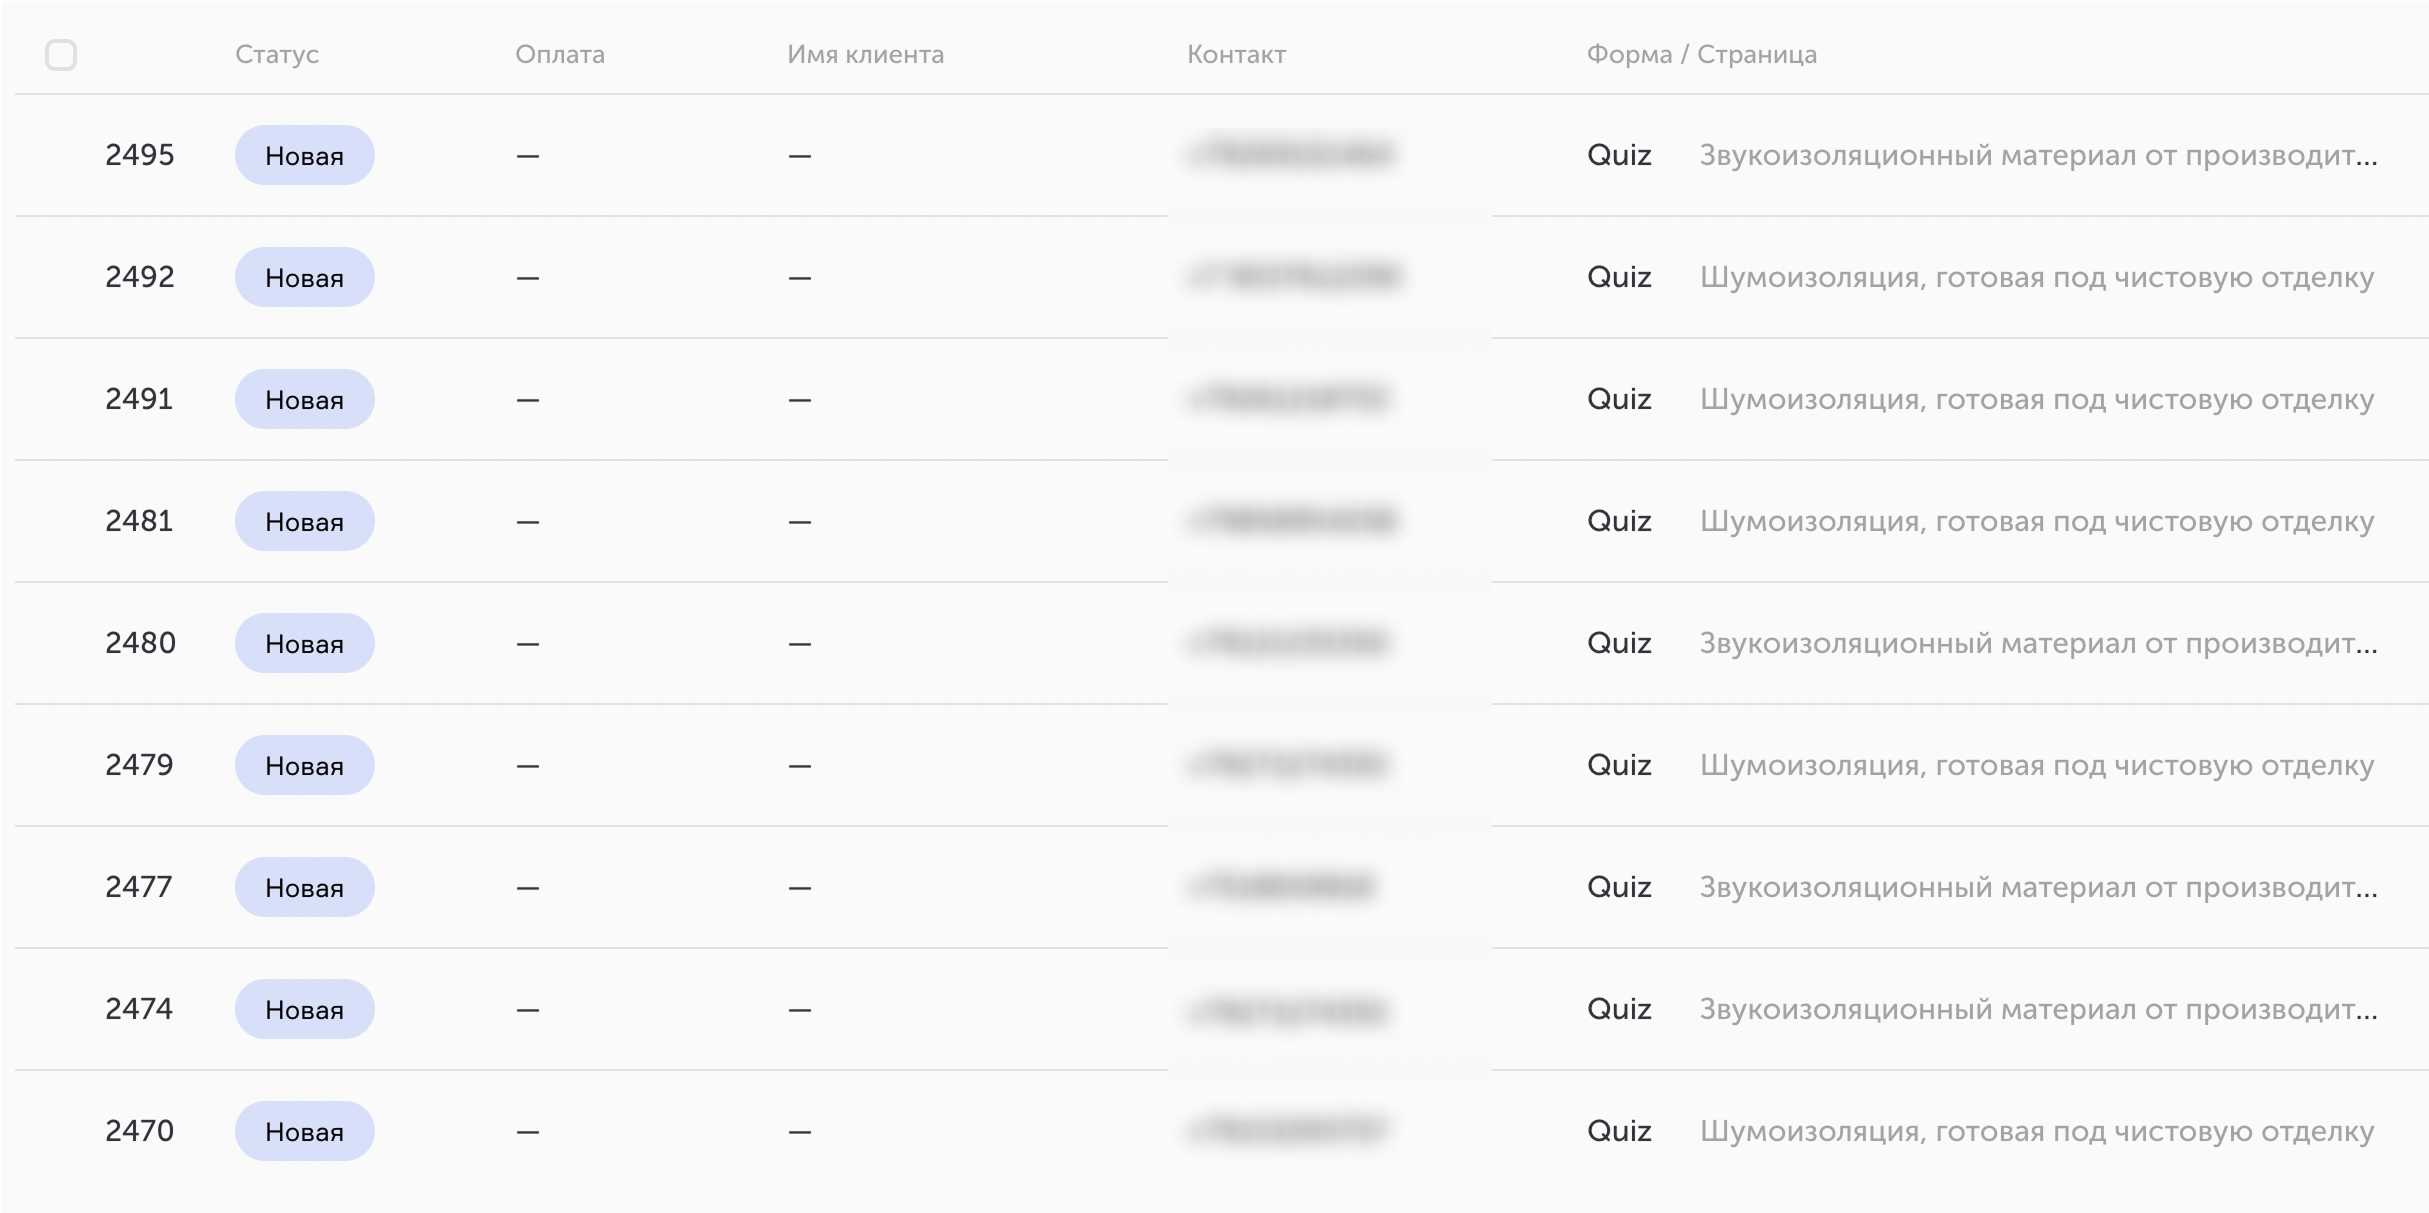
Task: Click the Новая badge for order 2474
Action: [305, 1009]
